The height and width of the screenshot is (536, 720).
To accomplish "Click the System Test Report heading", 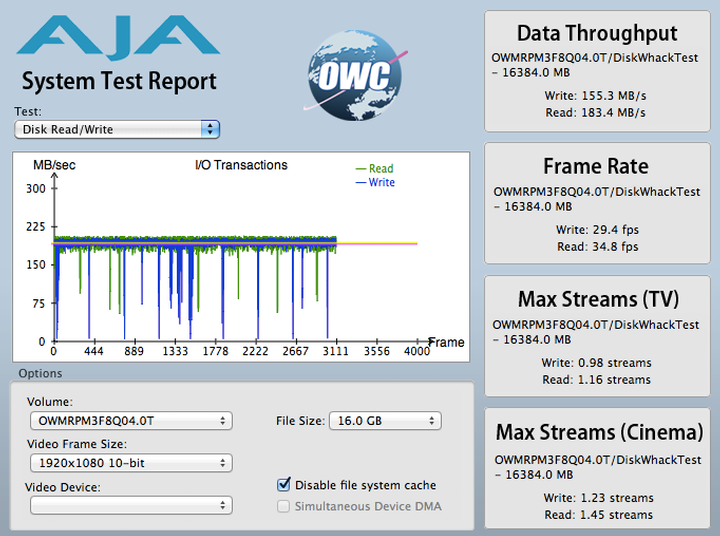I will coord(119,81).
